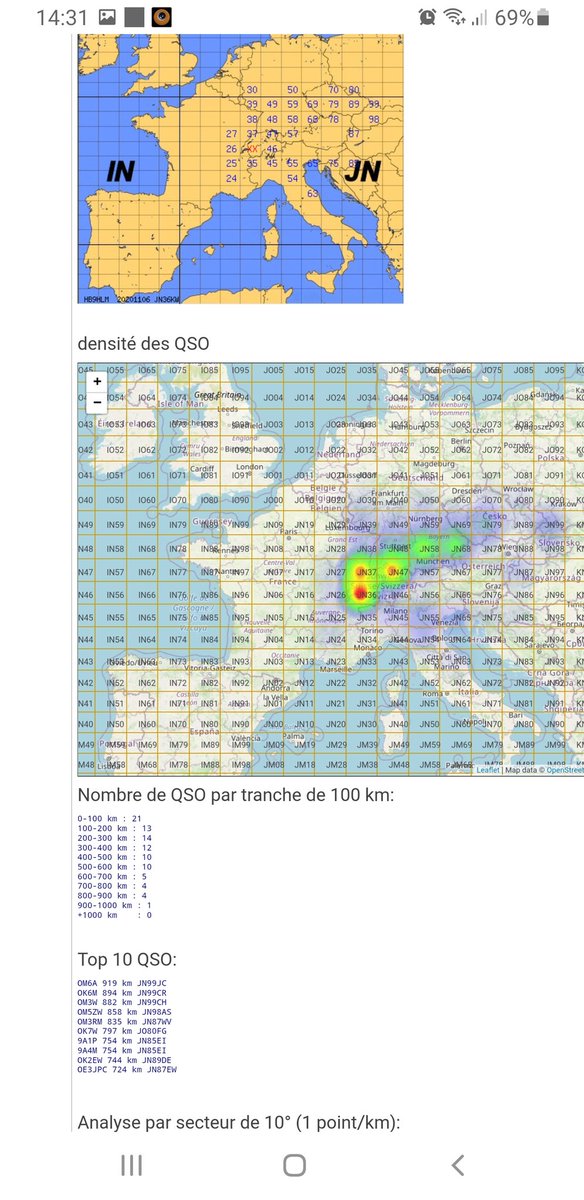584x1200 pixels.
Task: Tap the cellular signal bars icon
Action: coord(478,17)
